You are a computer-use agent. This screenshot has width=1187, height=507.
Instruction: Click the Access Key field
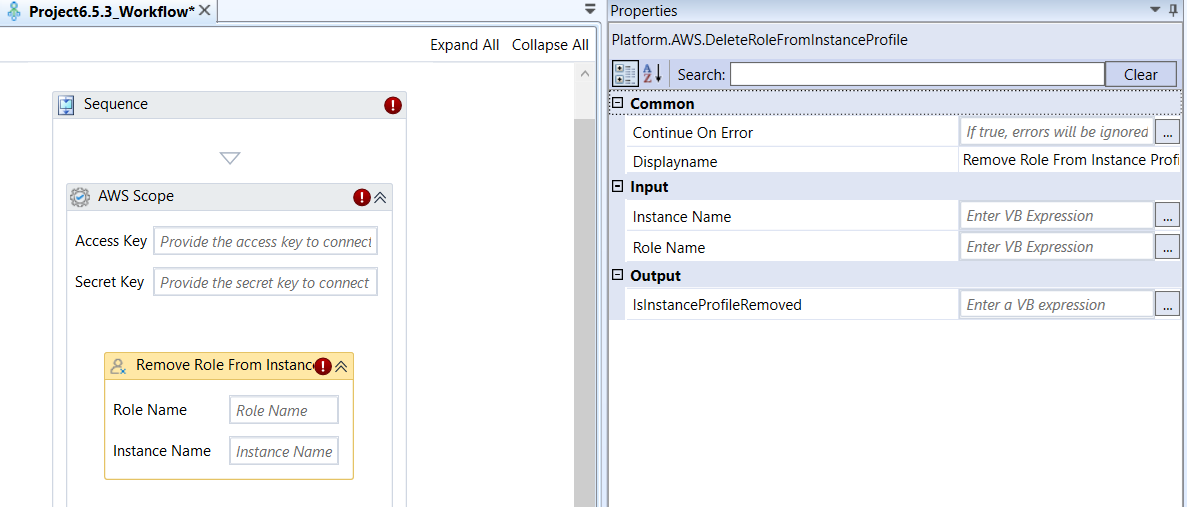265,242
